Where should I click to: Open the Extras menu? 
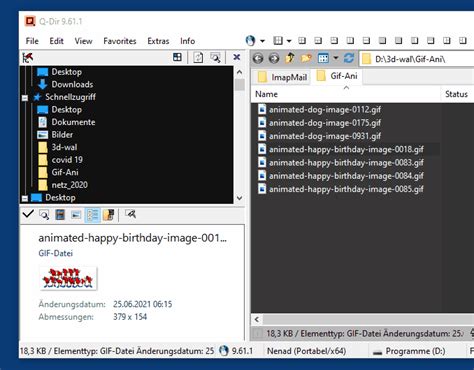tap(158, 41)
